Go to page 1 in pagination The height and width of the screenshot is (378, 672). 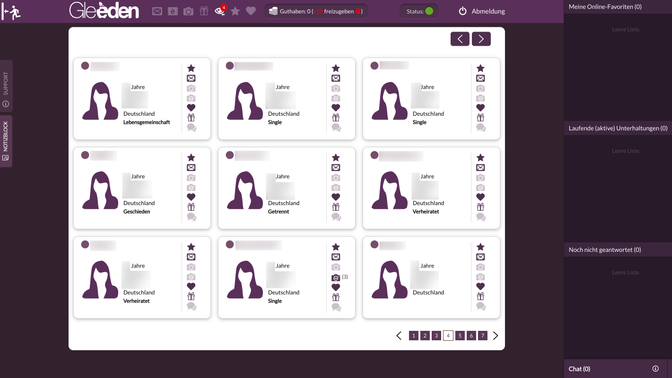(413, 336)
